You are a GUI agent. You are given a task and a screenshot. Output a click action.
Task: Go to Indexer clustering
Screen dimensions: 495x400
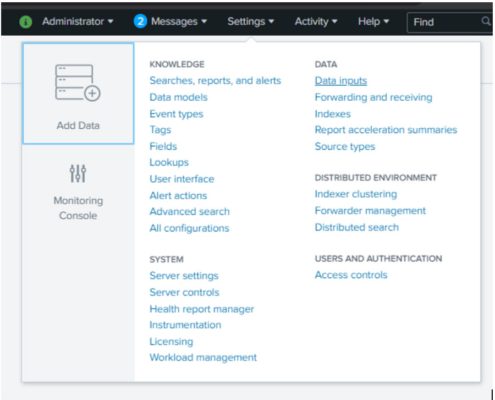[356, 194]
